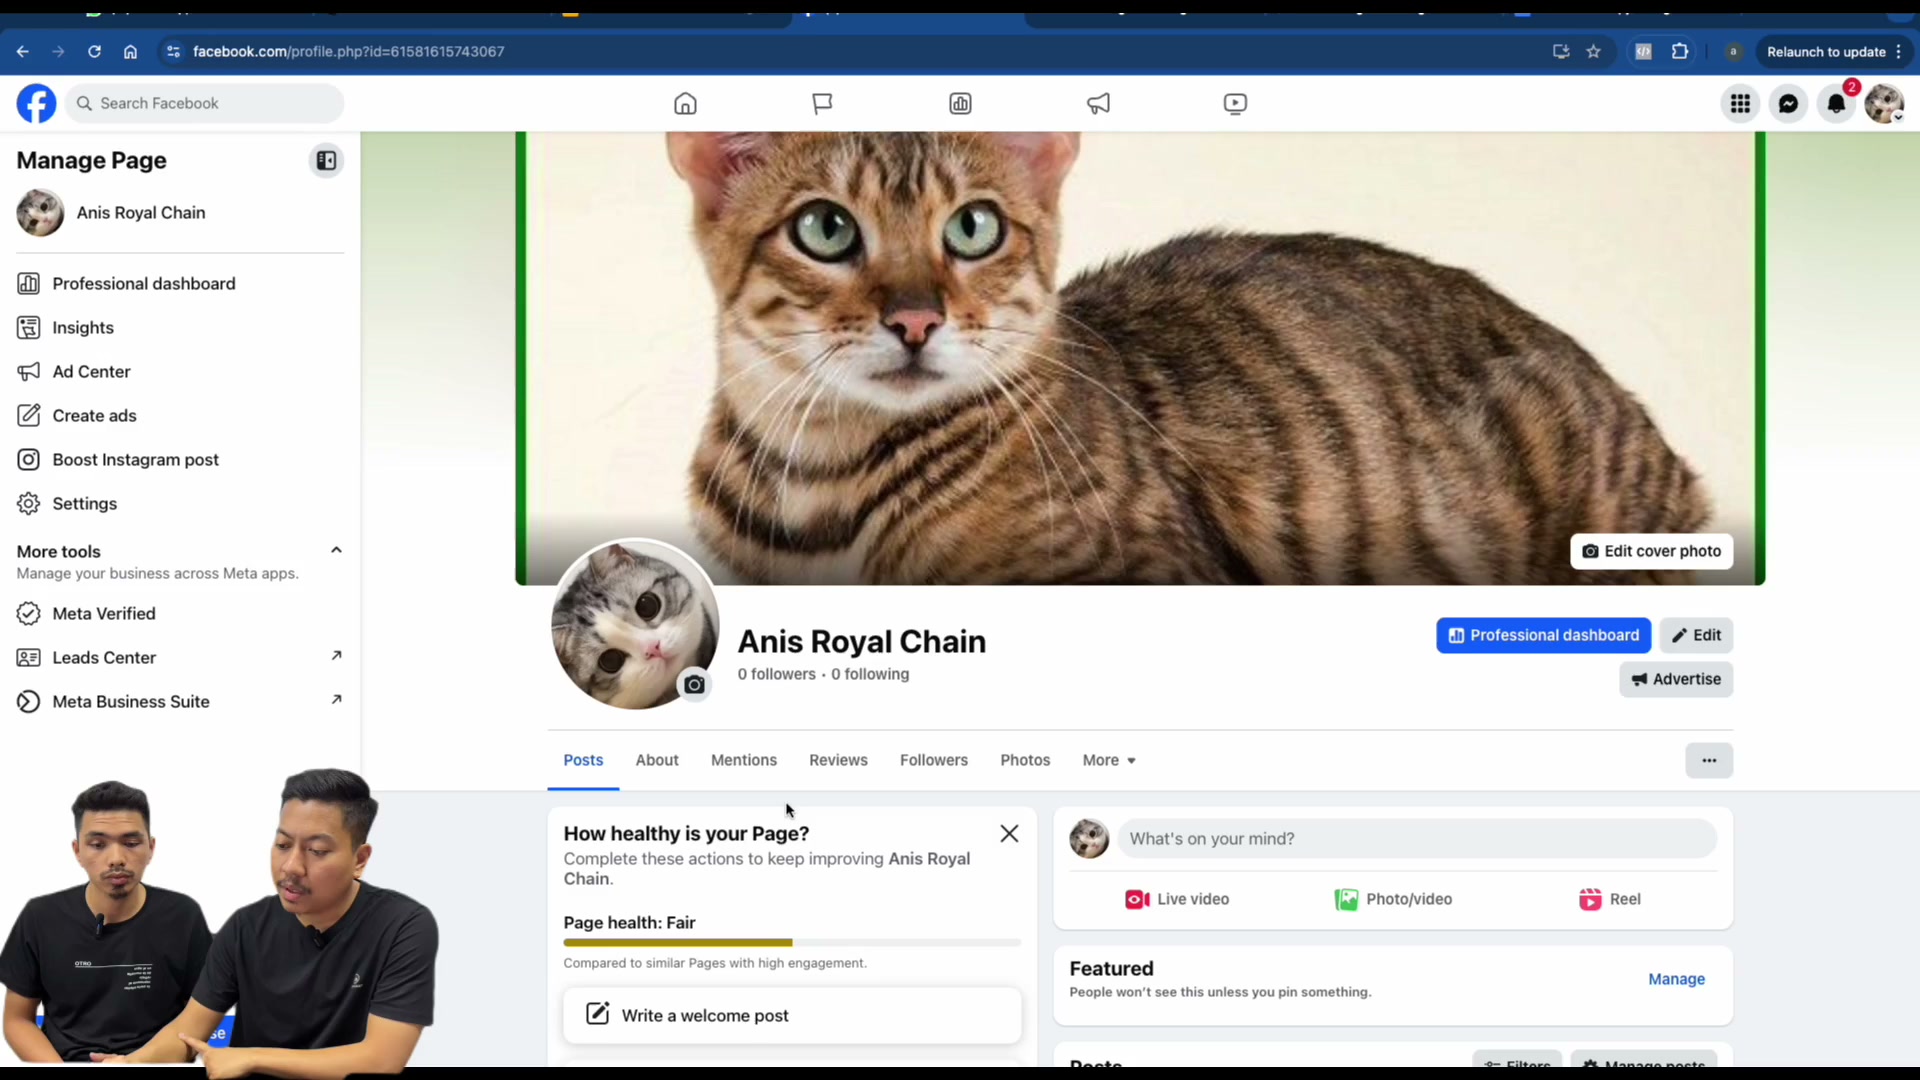
Task: Start a Live video post
Action: coord(1177,899)
